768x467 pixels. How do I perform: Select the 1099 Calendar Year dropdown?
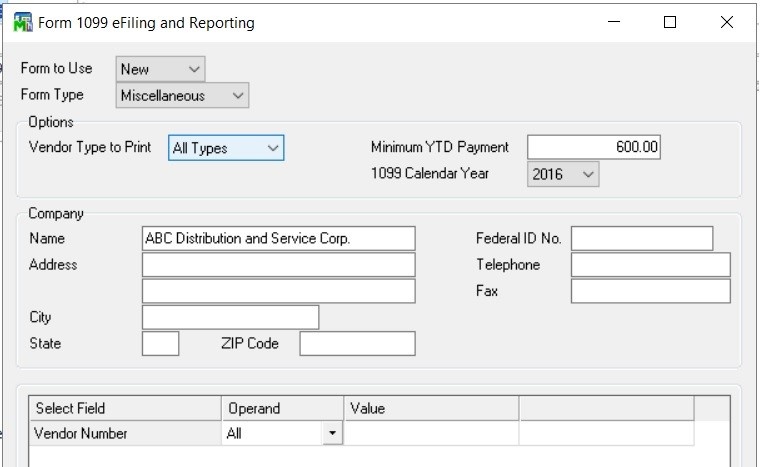click(563, 174)
